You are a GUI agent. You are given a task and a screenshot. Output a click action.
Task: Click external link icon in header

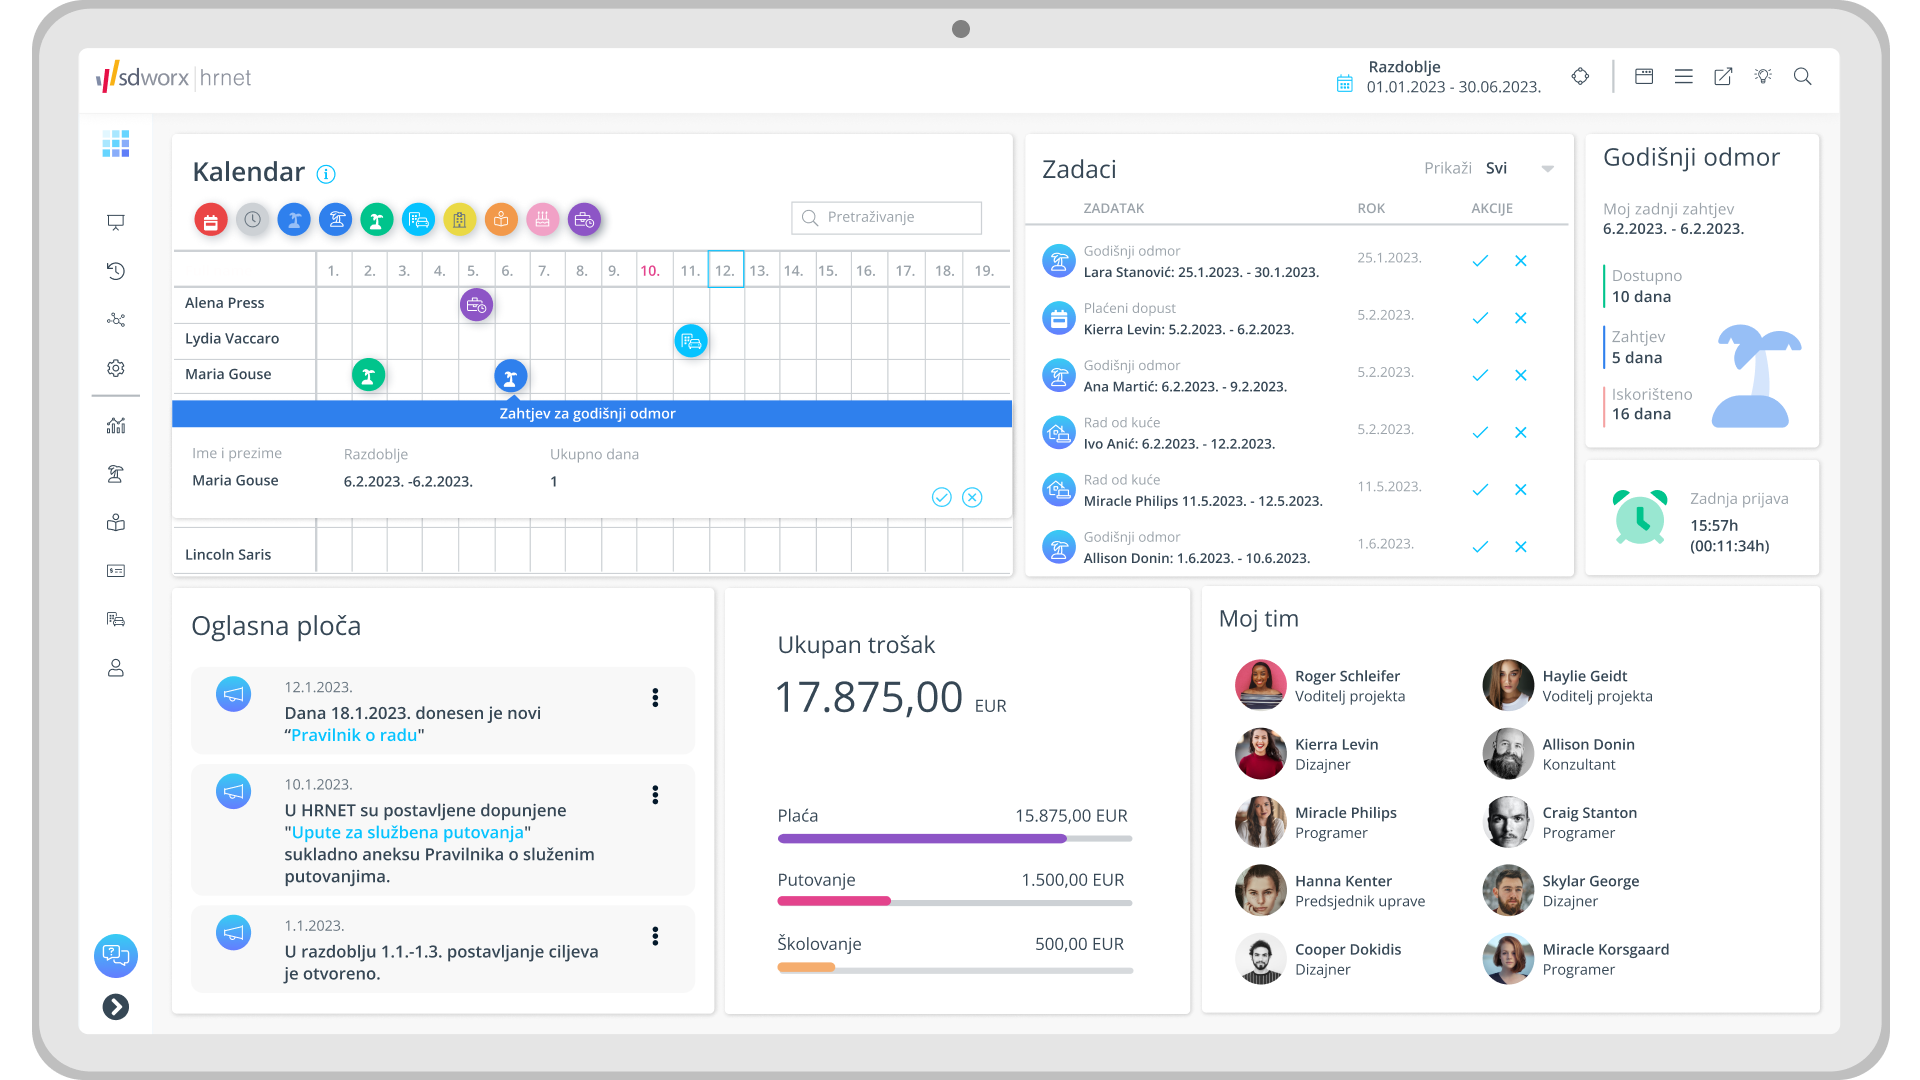click(x=1723, y=76)
